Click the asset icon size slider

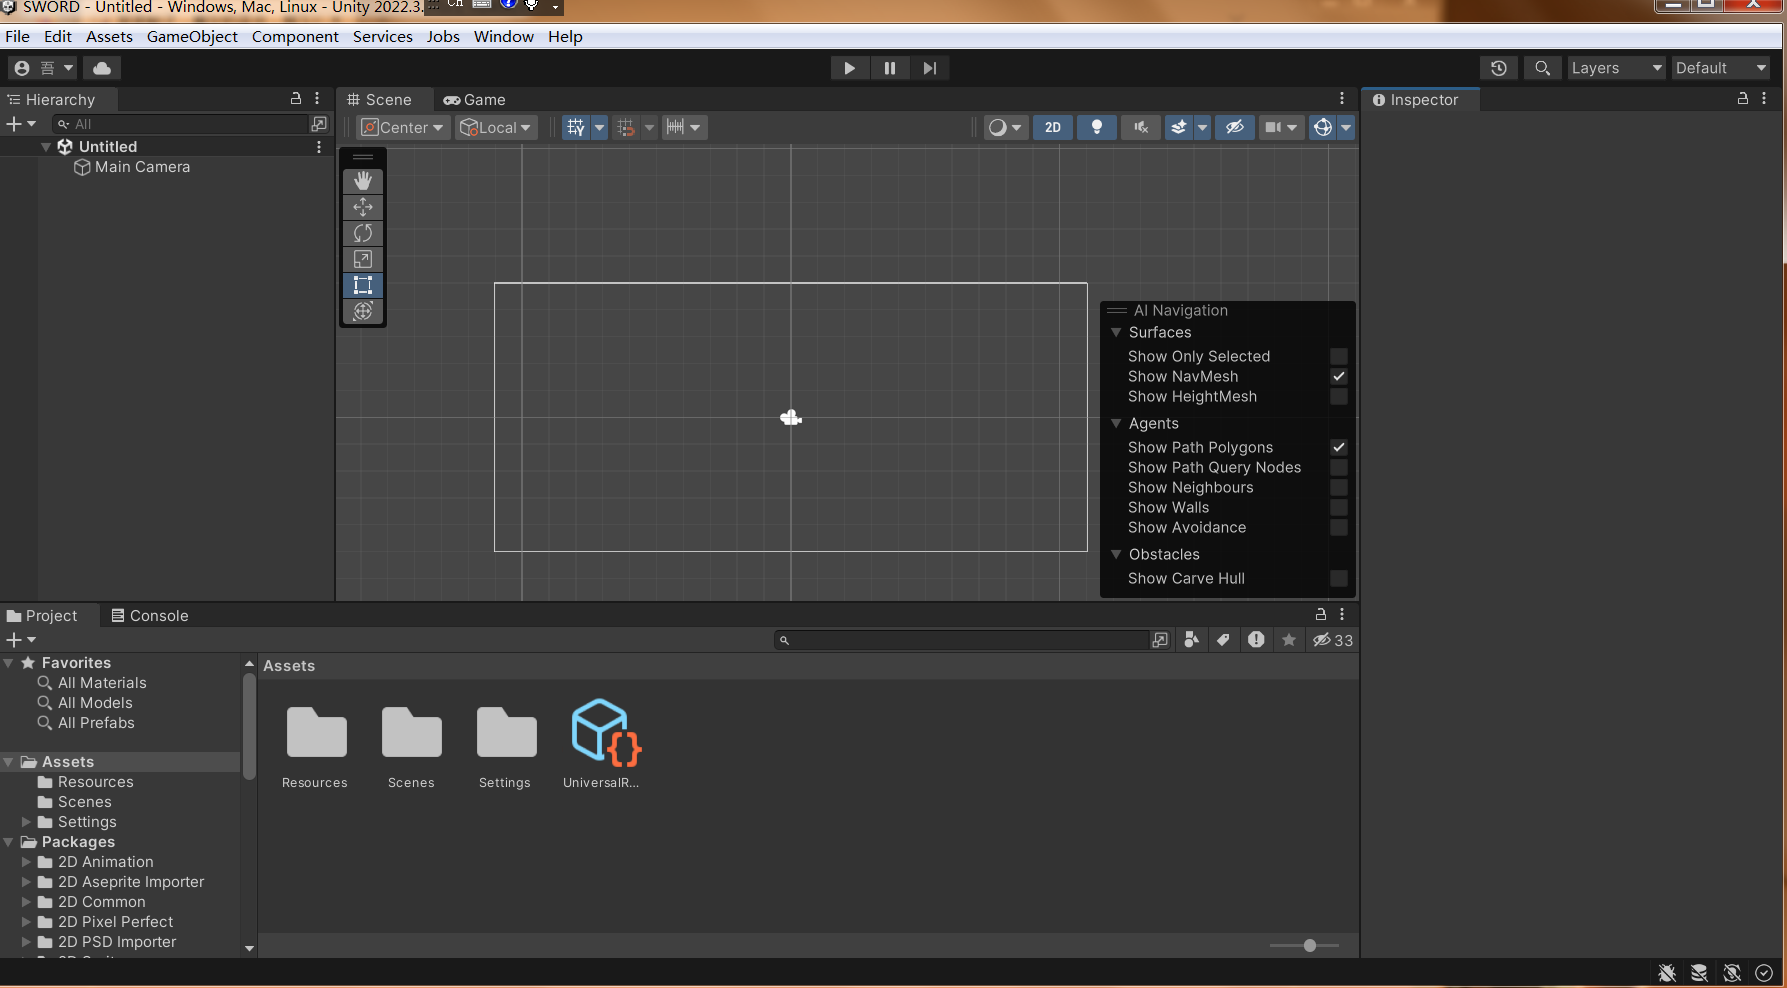pyautogui.click(x=1309, y=945)
